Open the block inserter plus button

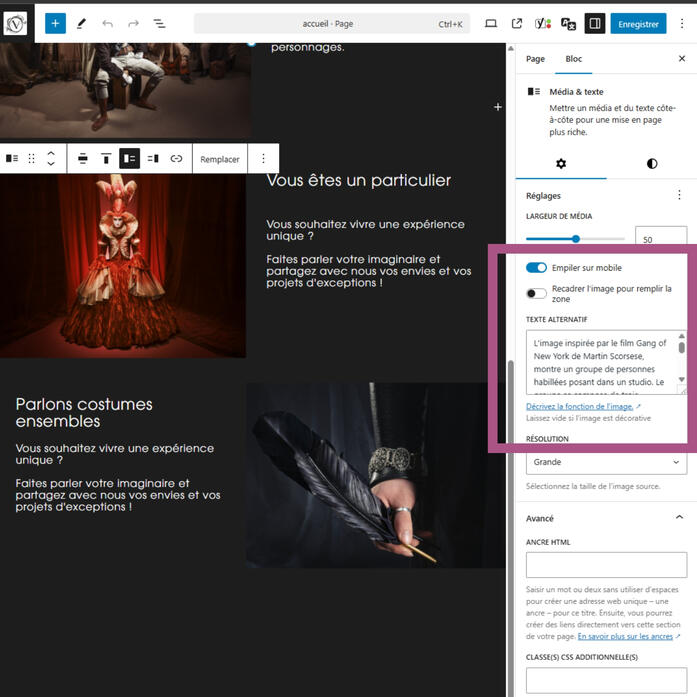pyautogui.click(x=55, y=23)
